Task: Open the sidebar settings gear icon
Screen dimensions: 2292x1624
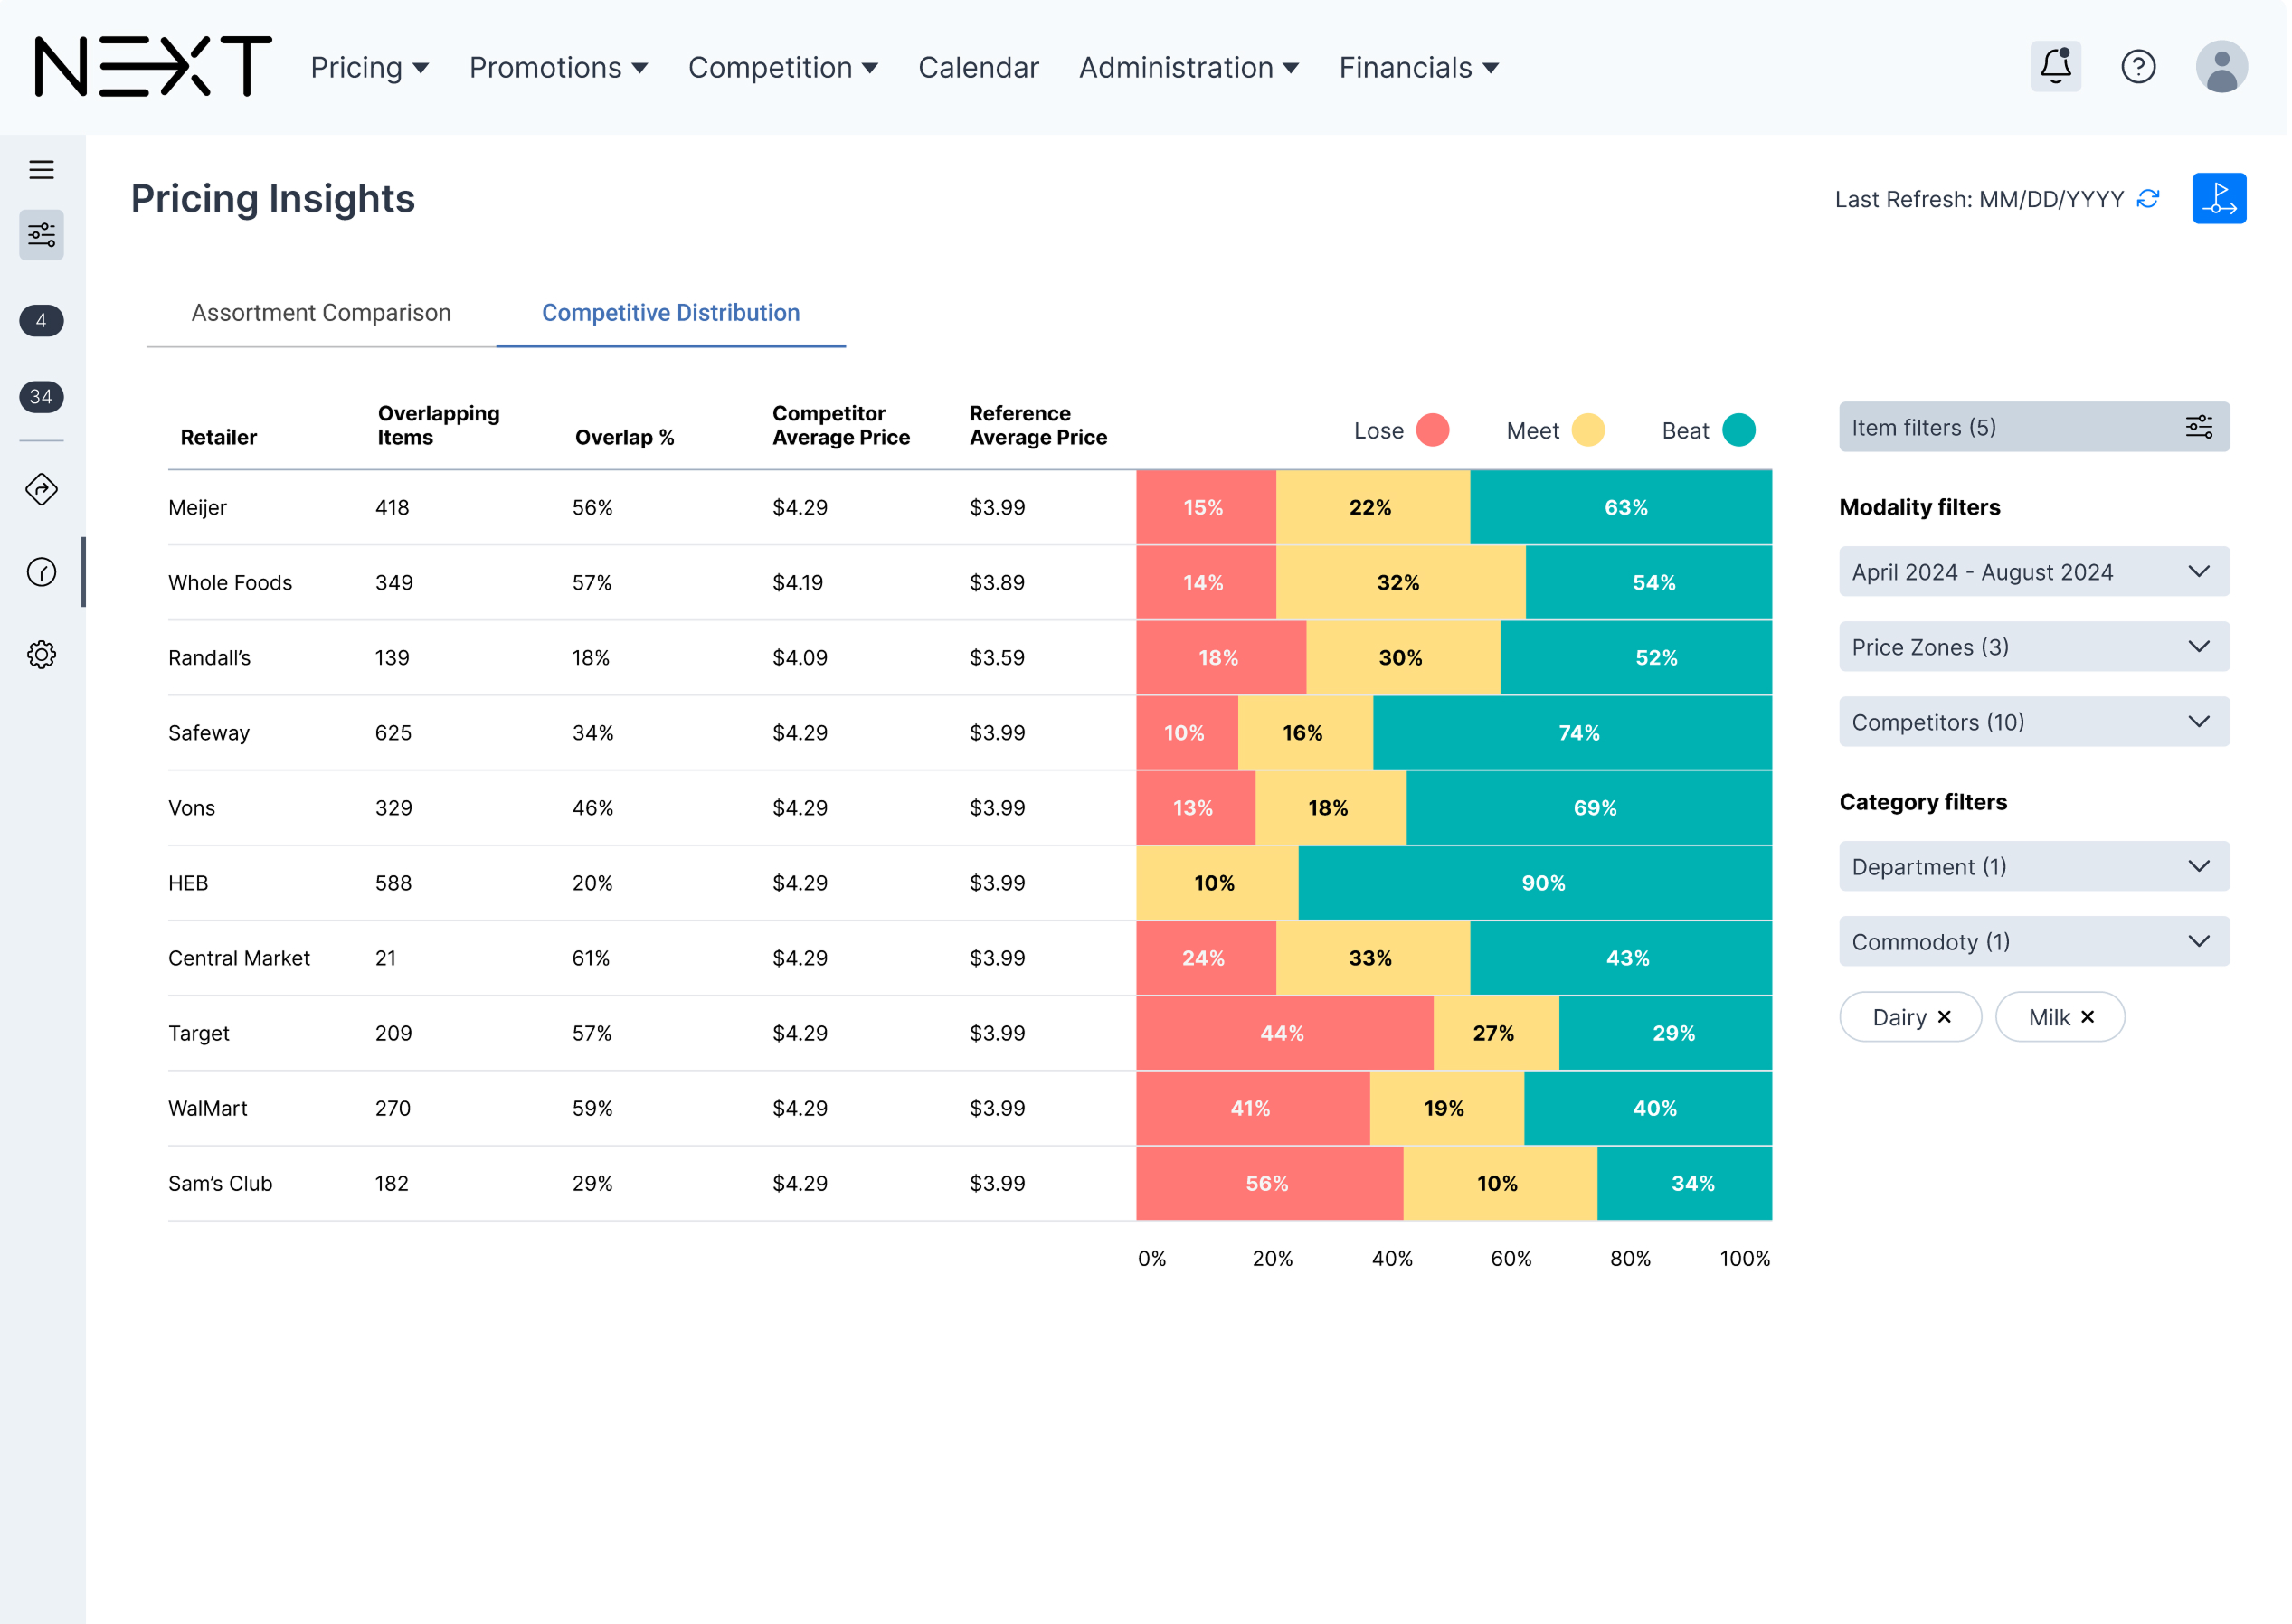Action: pyautogui.click(x=41, y=655)
